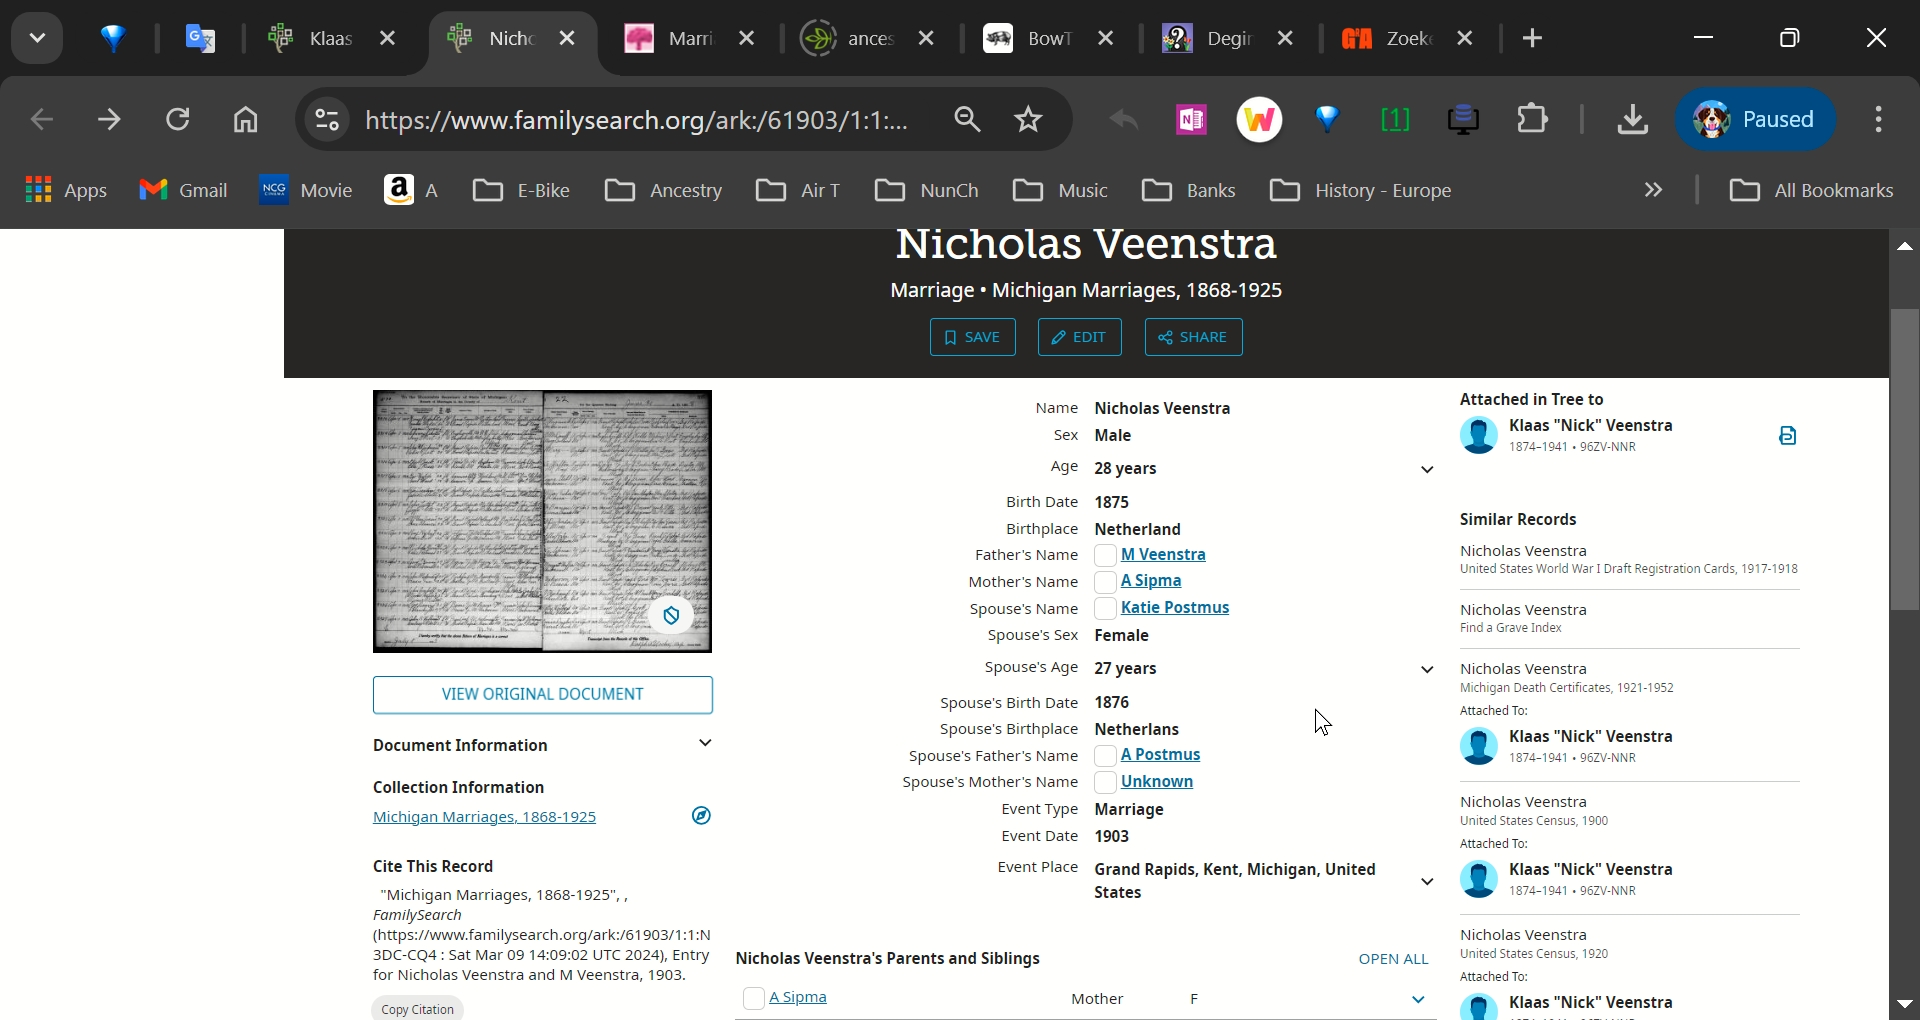1920x1020 pixels.
Task: Switch to the Zoek browser tab
Action: tap(1410, 39)
